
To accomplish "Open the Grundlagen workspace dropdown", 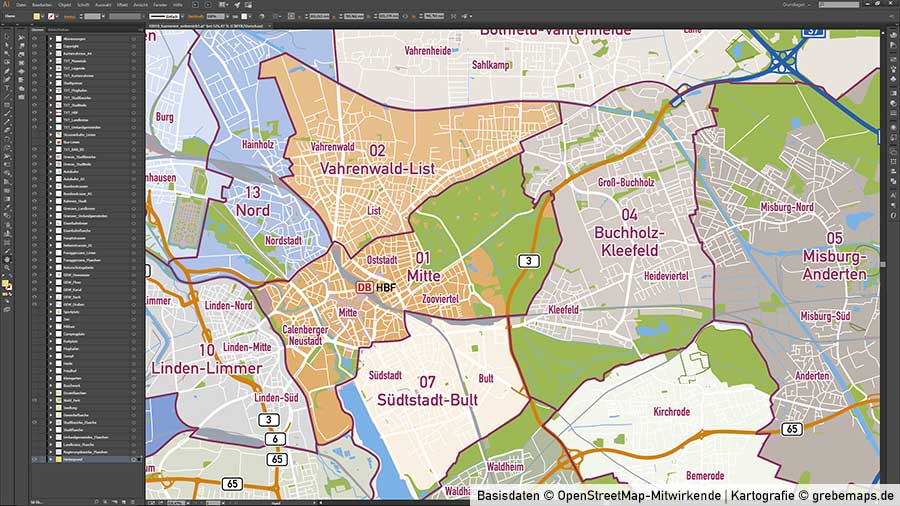I will tap(798, 5).
